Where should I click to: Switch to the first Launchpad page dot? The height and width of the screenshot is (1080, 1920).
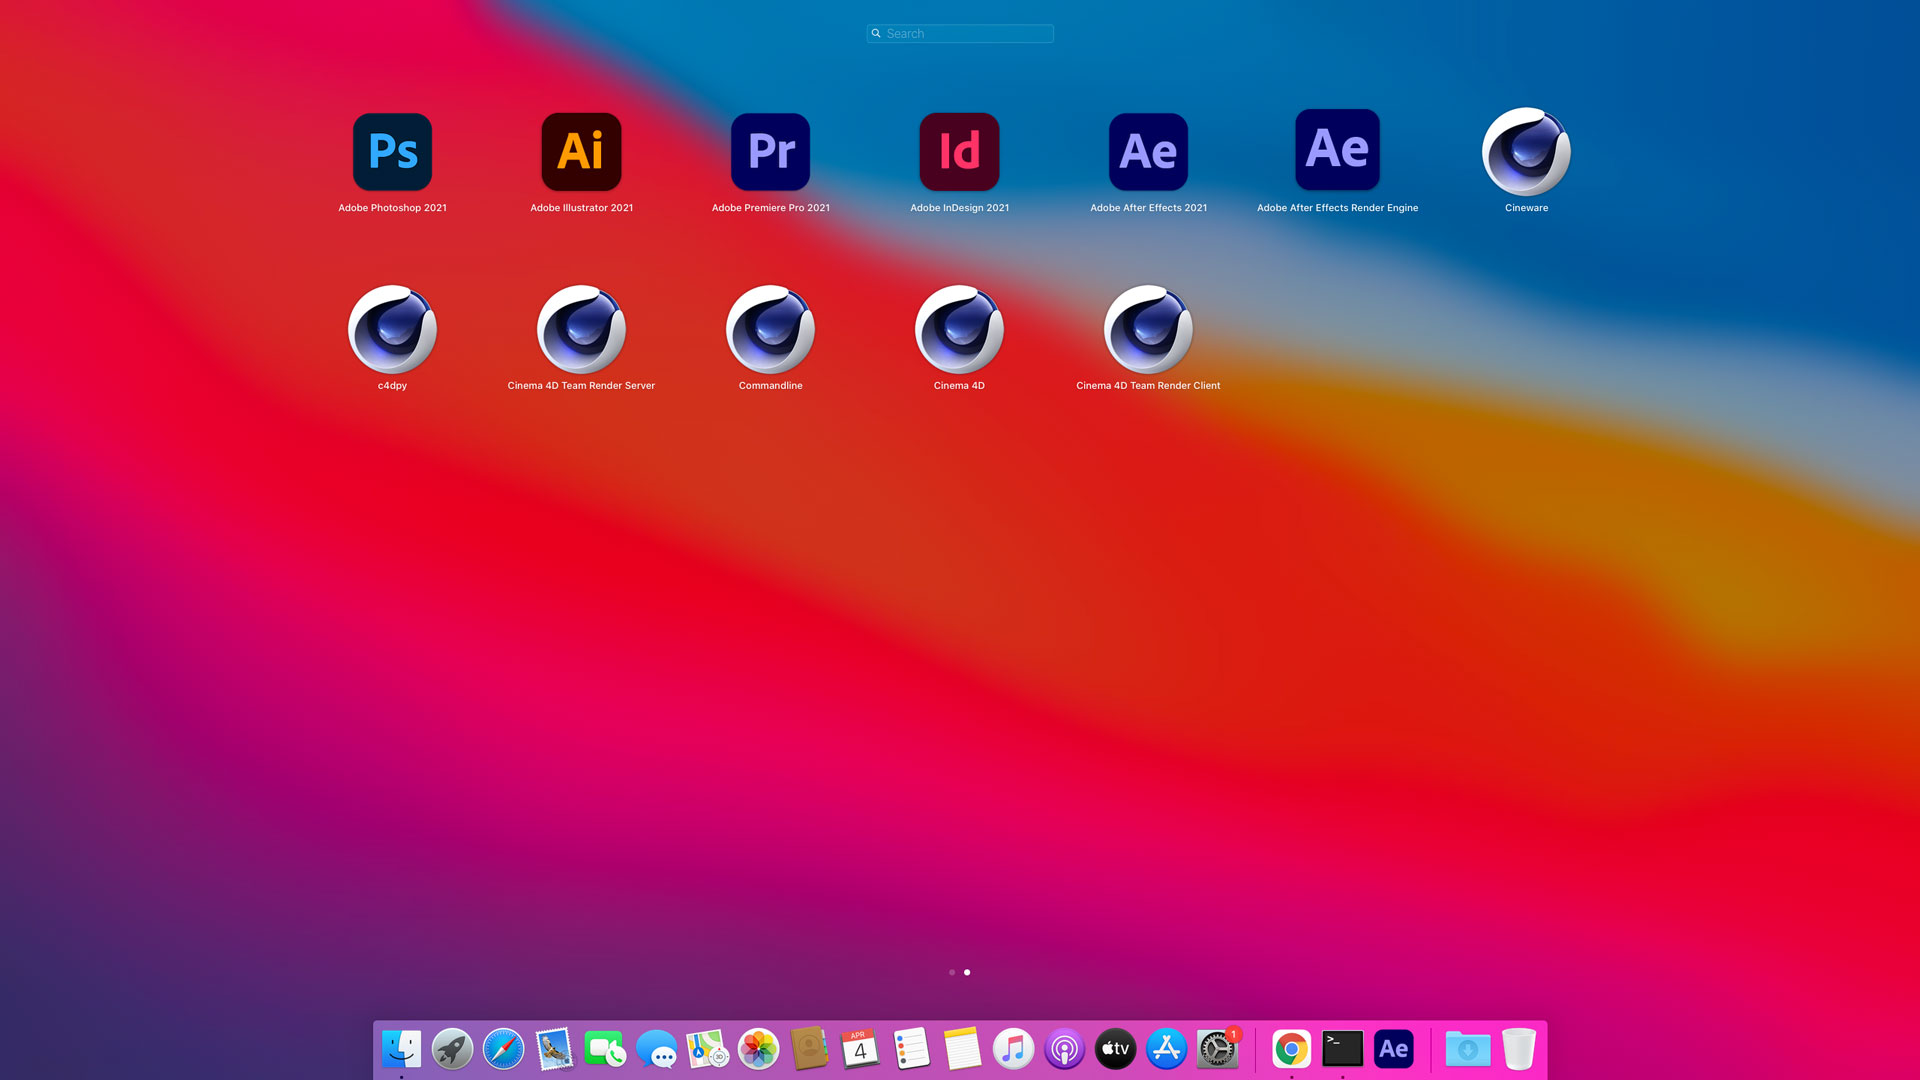[x=952, y=972]
